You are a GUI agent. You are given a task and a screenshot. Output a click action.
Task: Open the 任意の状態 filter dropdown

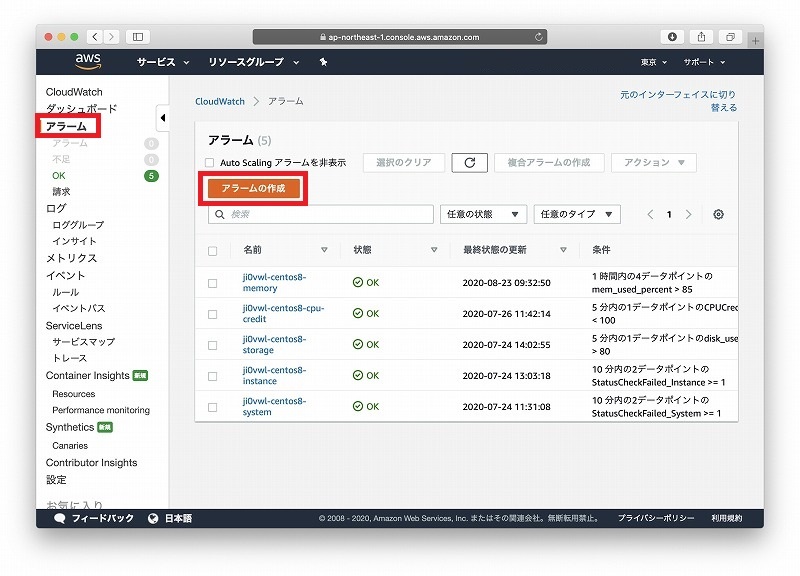(x=483, y=214)
